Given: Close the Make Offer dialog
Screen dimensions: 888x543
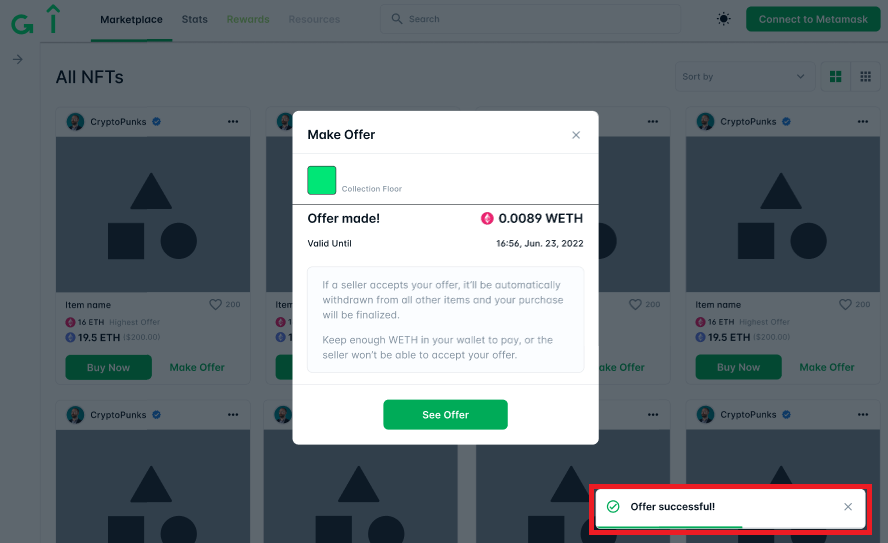Looking at the screenshot, I should pos(576,135).
